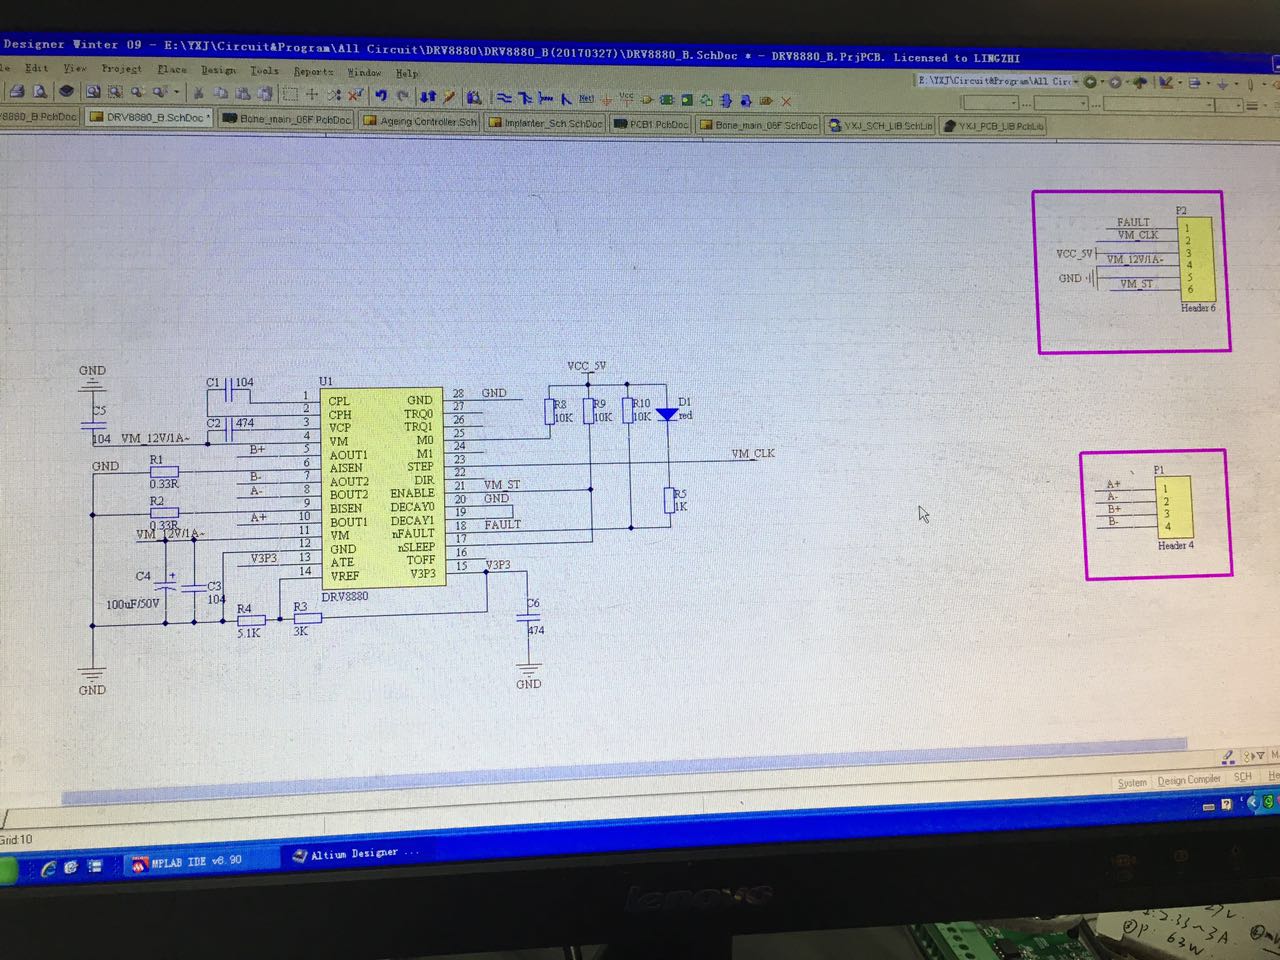Screen dimensions: 1280x960
Task: Click the Grid:10 status bar text
Action: pyautogui.click(x=16, y=840)
